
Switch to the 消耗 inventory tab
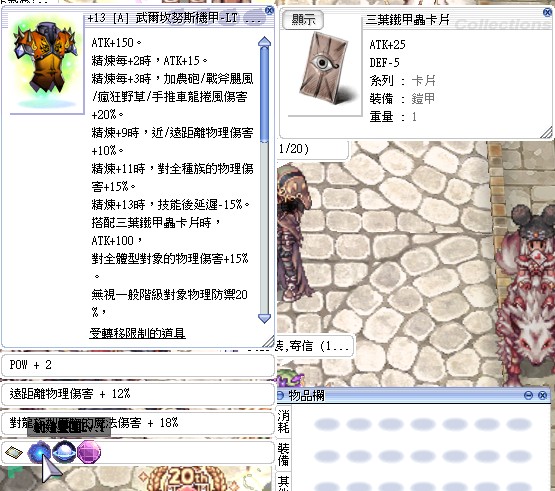pyautogui.click(x=283, y=421)
